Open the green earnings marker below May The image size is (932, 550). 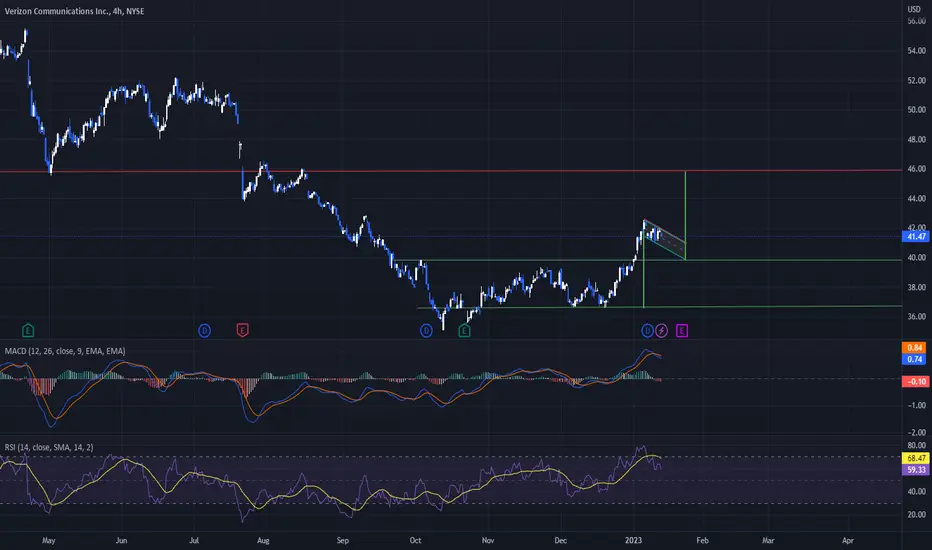click(28, 330)
